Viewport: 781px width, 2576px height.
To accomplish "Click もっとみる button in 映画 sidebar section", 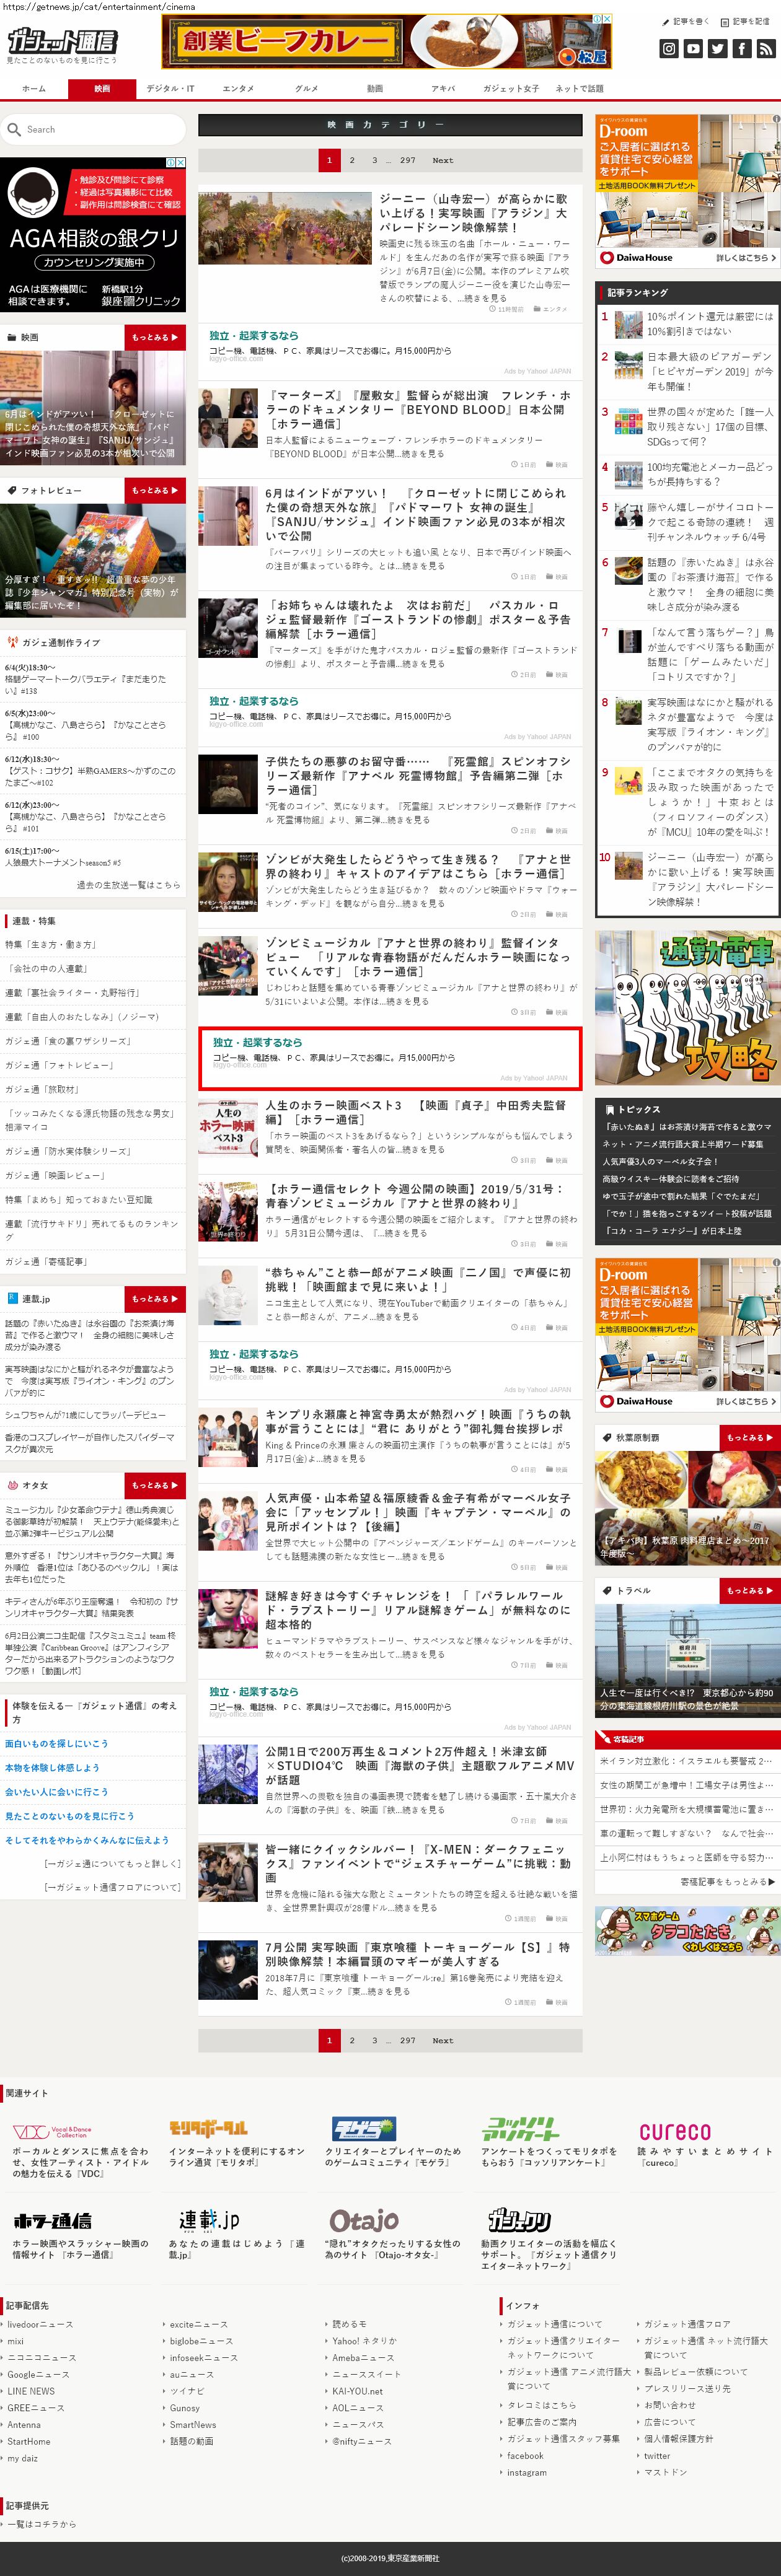I will point(155,337).
